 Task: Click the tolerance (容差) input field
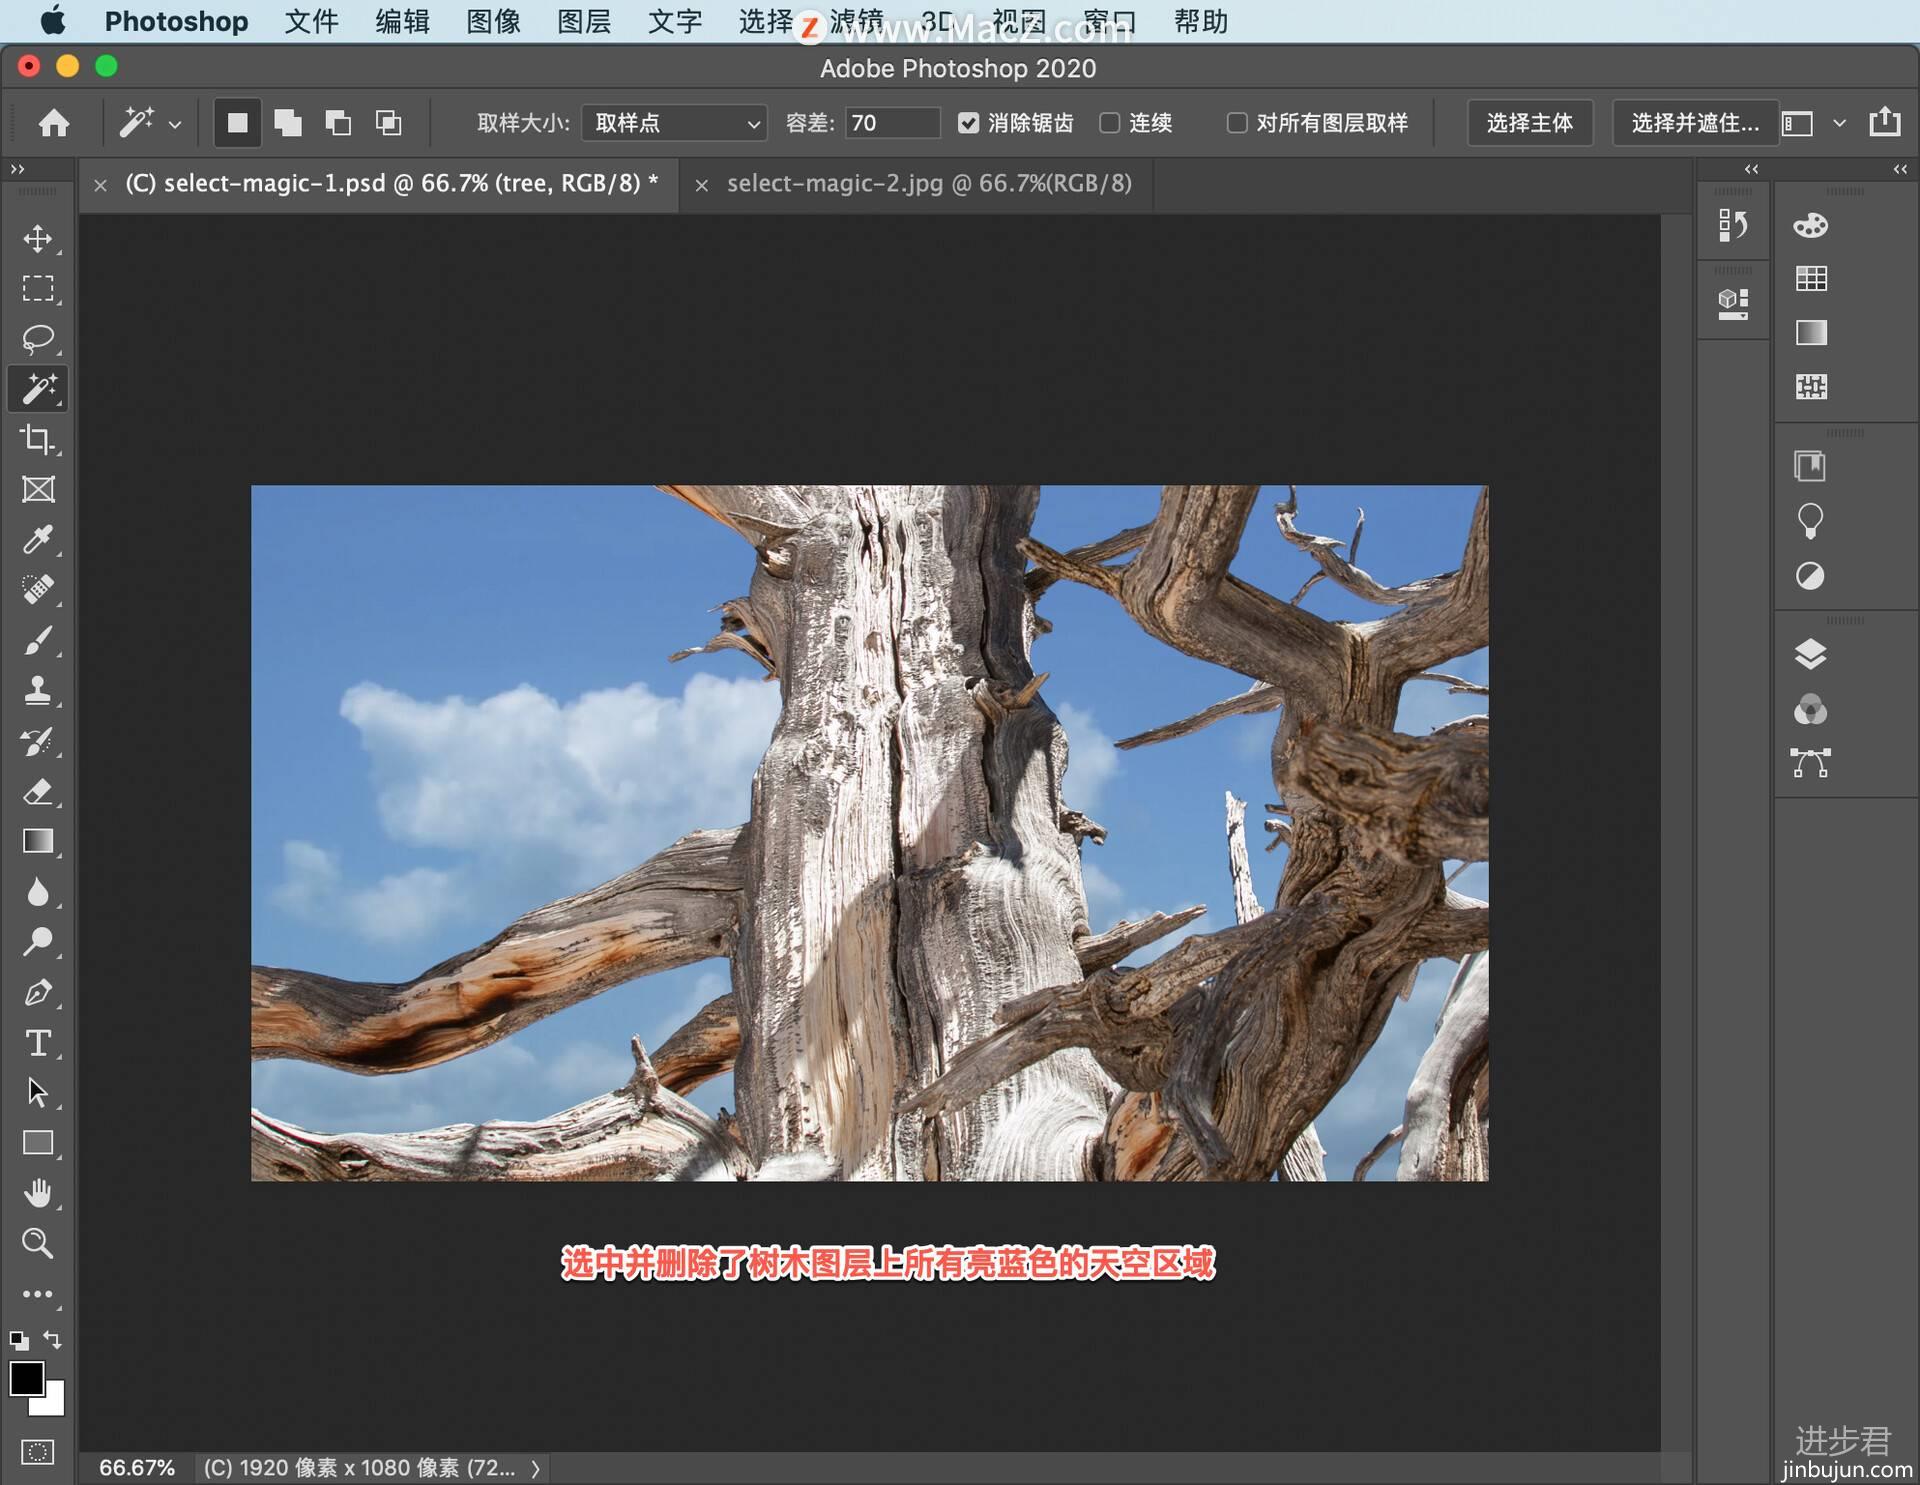892,123
